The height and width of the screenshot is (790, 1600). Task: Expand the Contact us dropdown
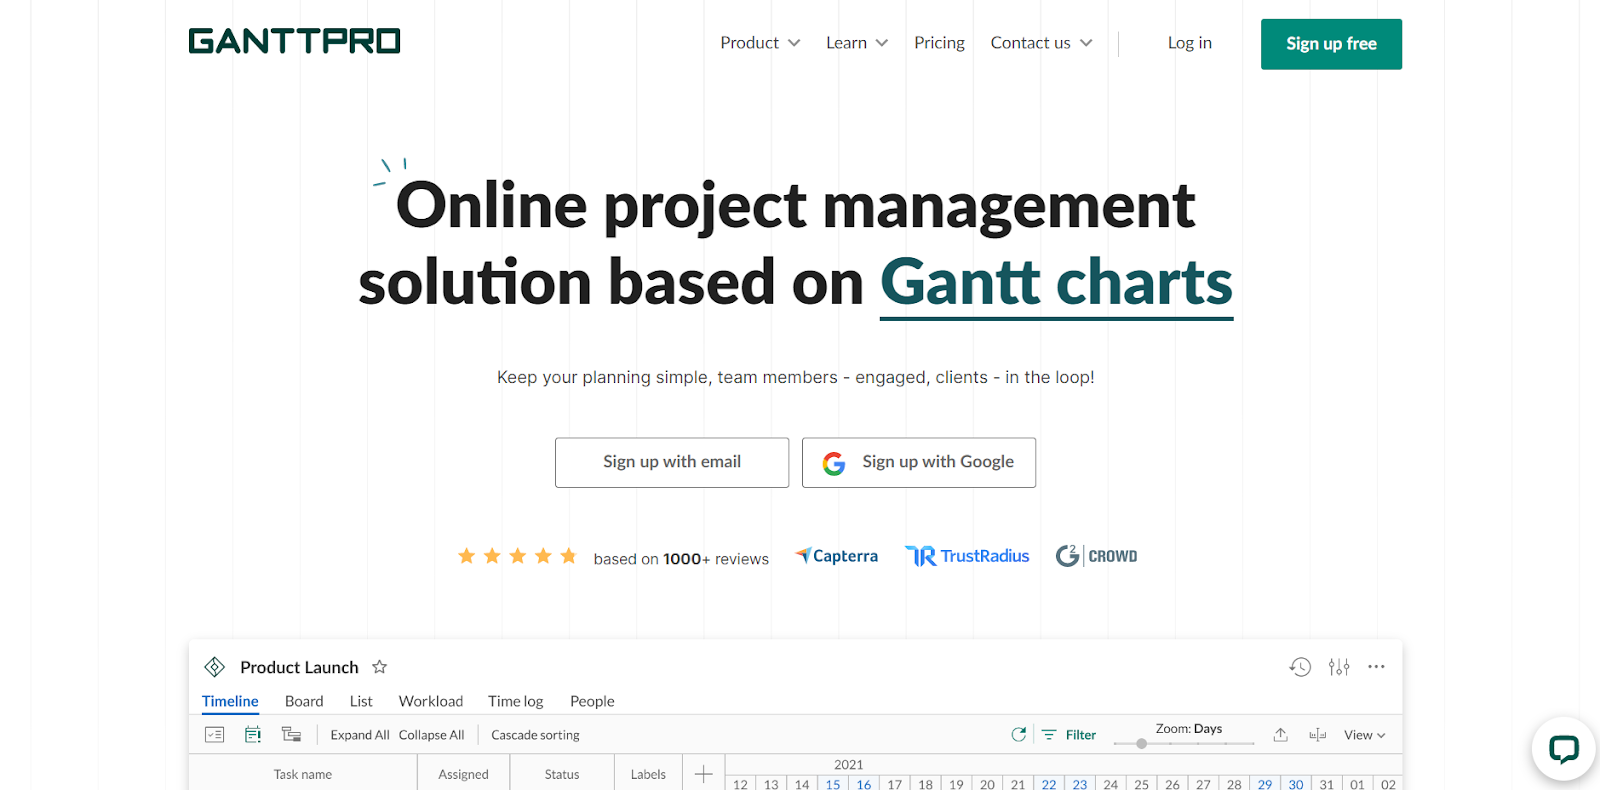tap(1041, 43)
